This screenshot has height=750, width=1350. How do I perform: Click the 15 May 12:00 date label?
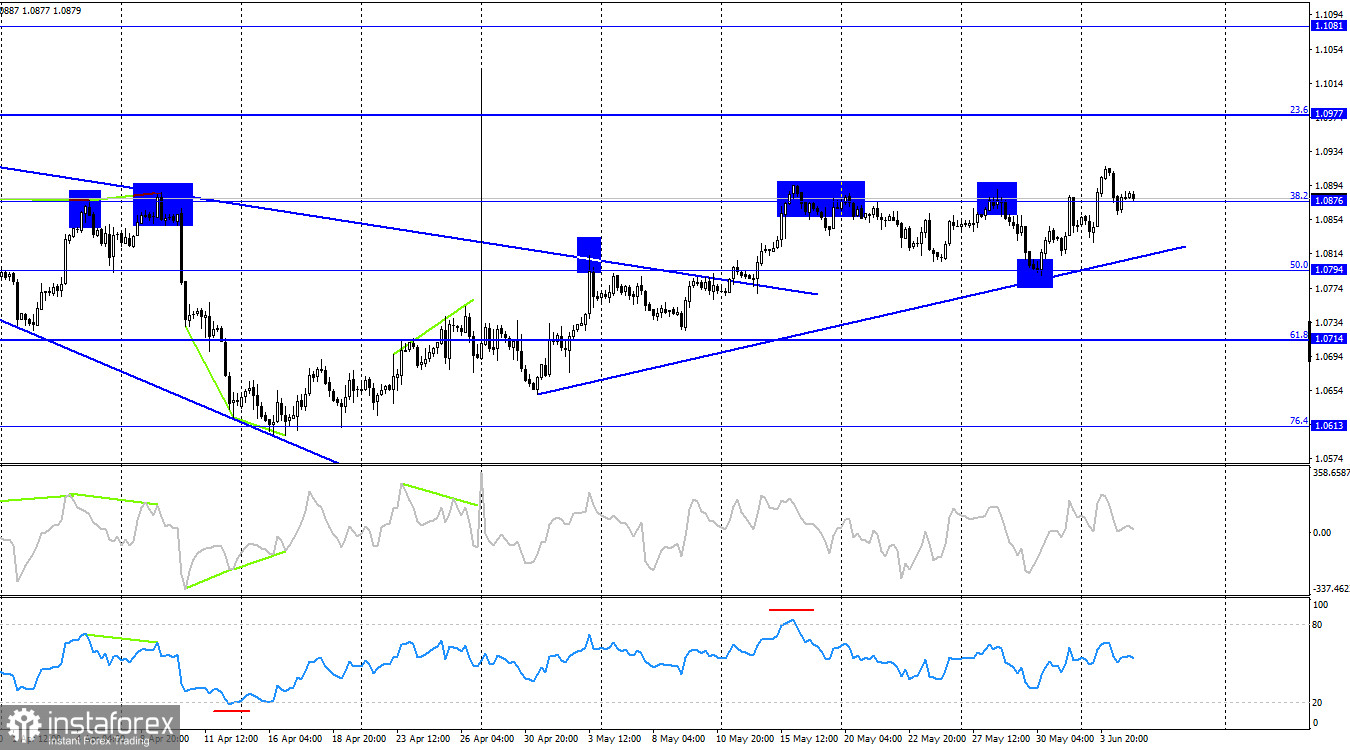point(809,739)
